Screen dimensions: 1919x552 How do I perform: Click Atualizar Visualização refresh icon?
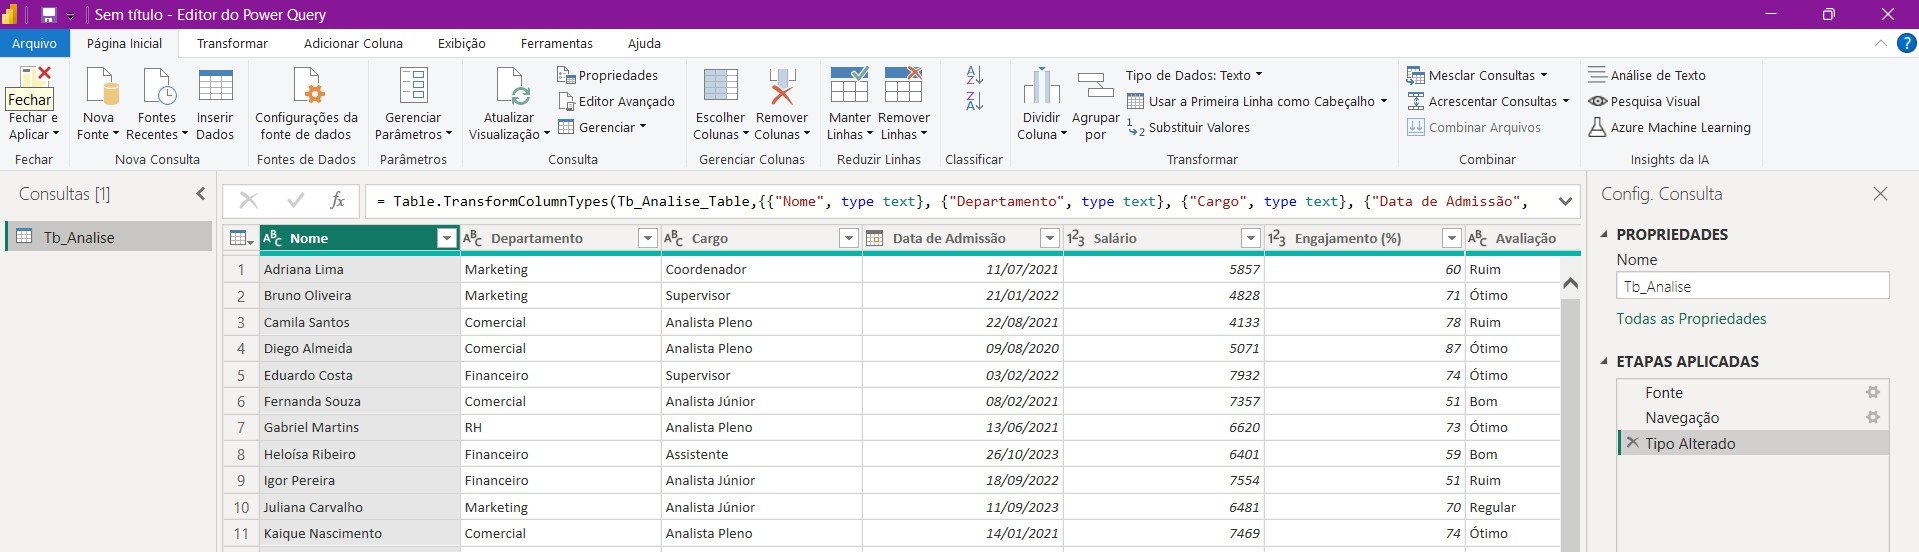point(512,87)
